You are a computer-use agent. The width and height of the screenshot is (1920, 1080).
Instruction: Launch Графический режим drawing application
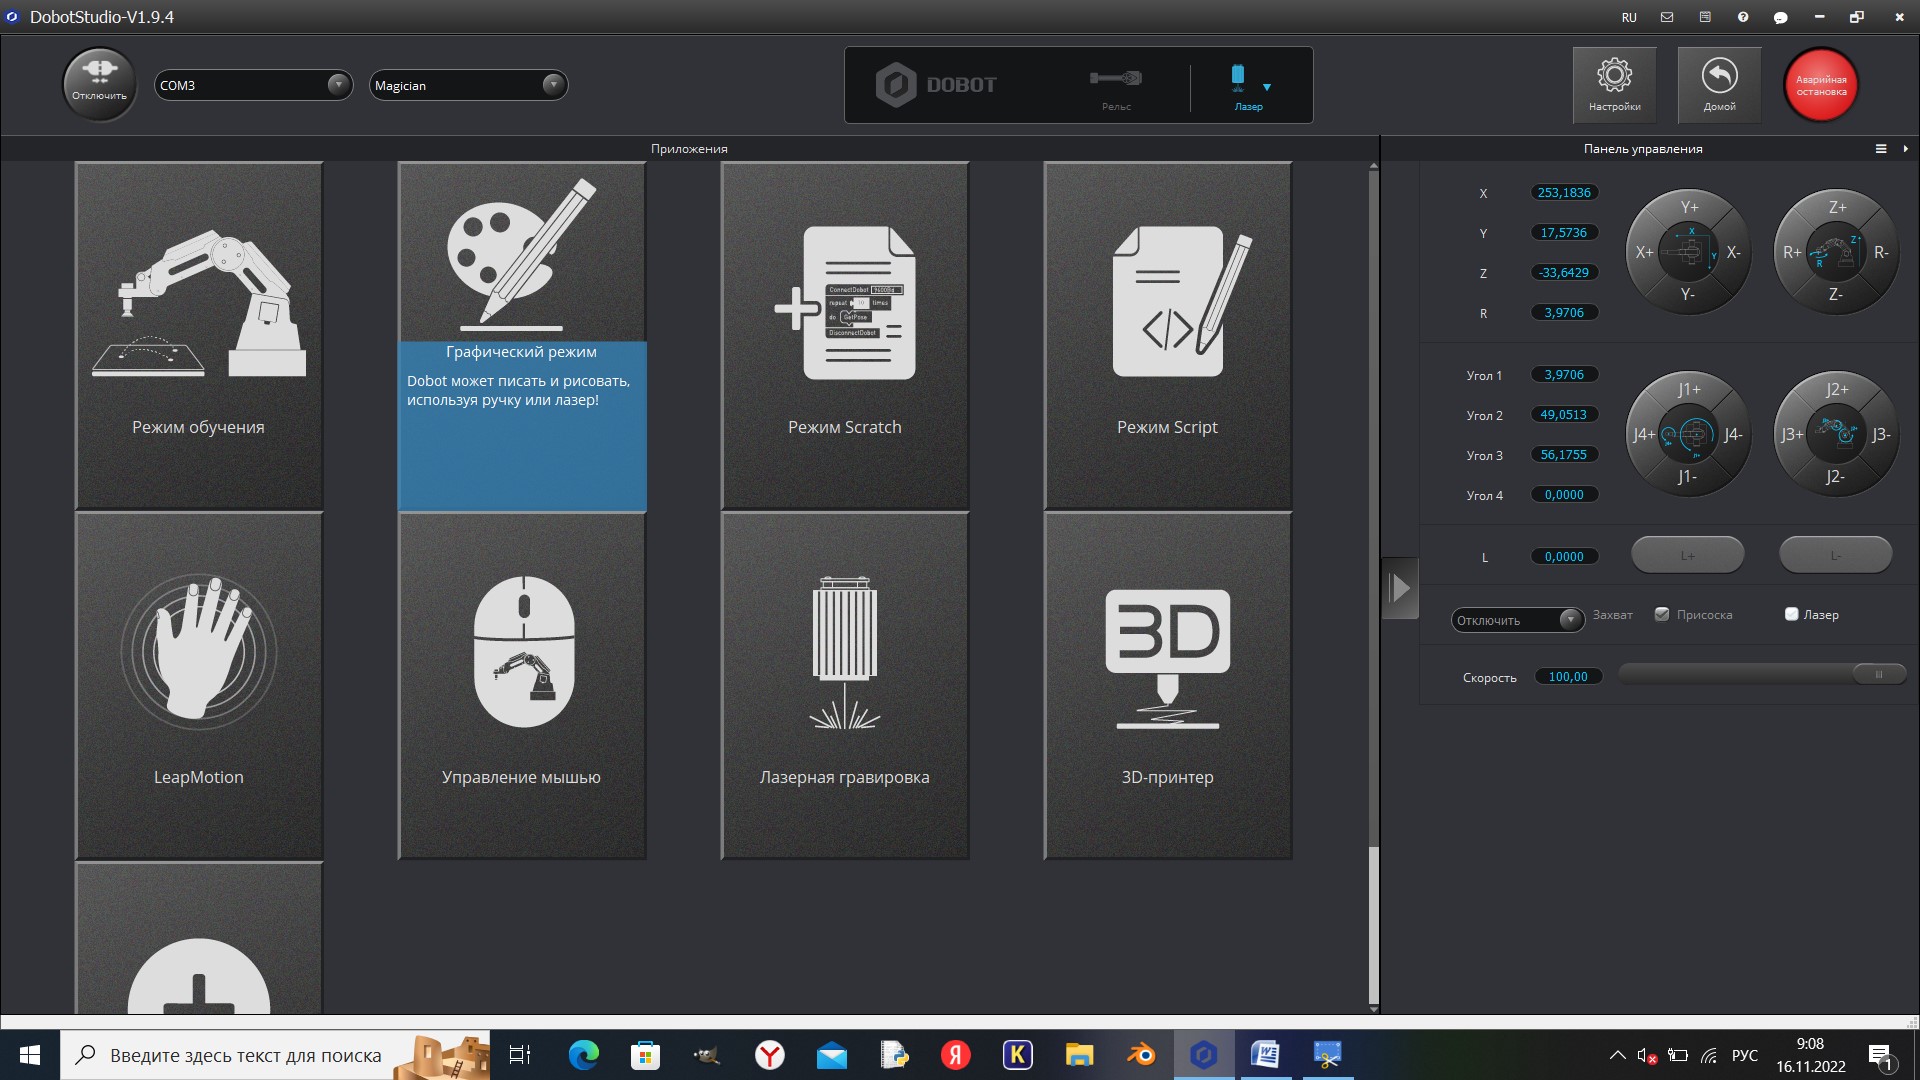522,336
